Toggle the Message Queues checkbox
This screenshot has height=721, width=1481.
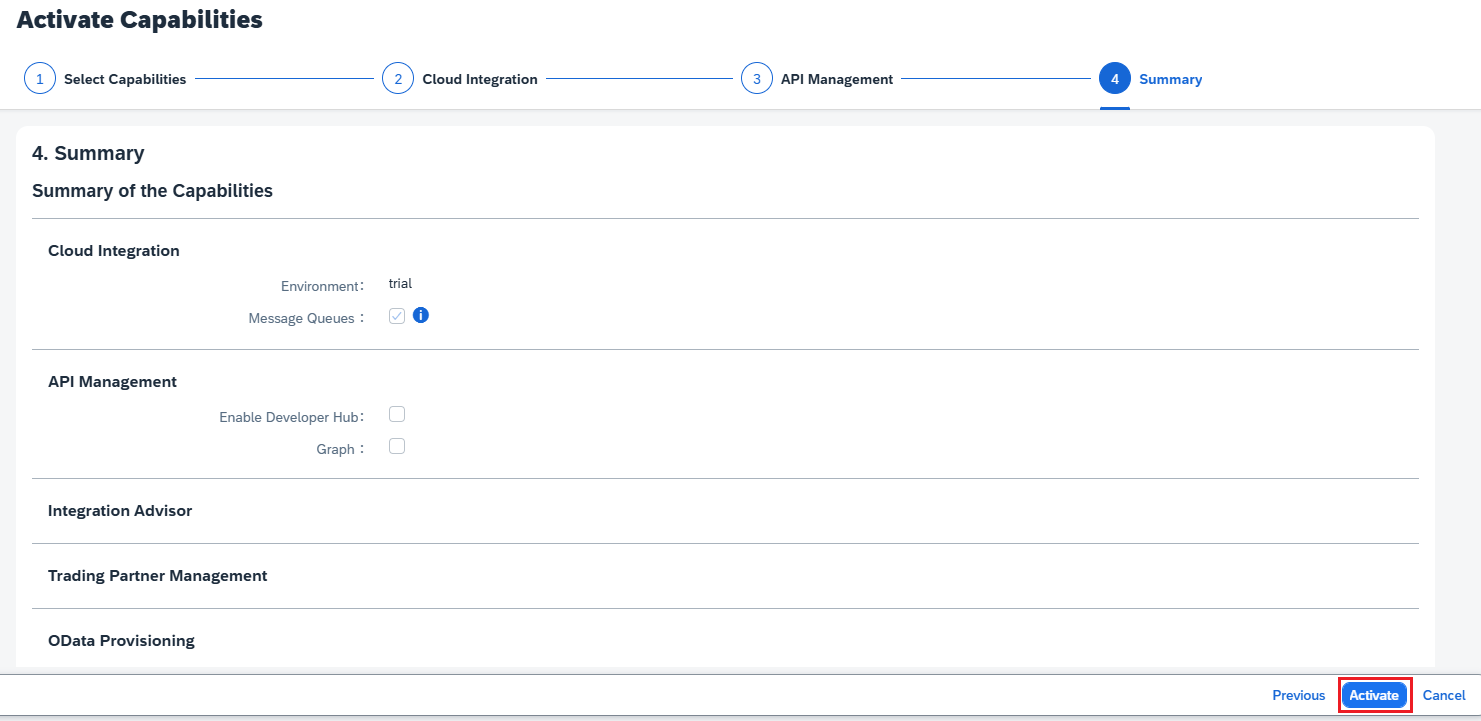[397, 316]
